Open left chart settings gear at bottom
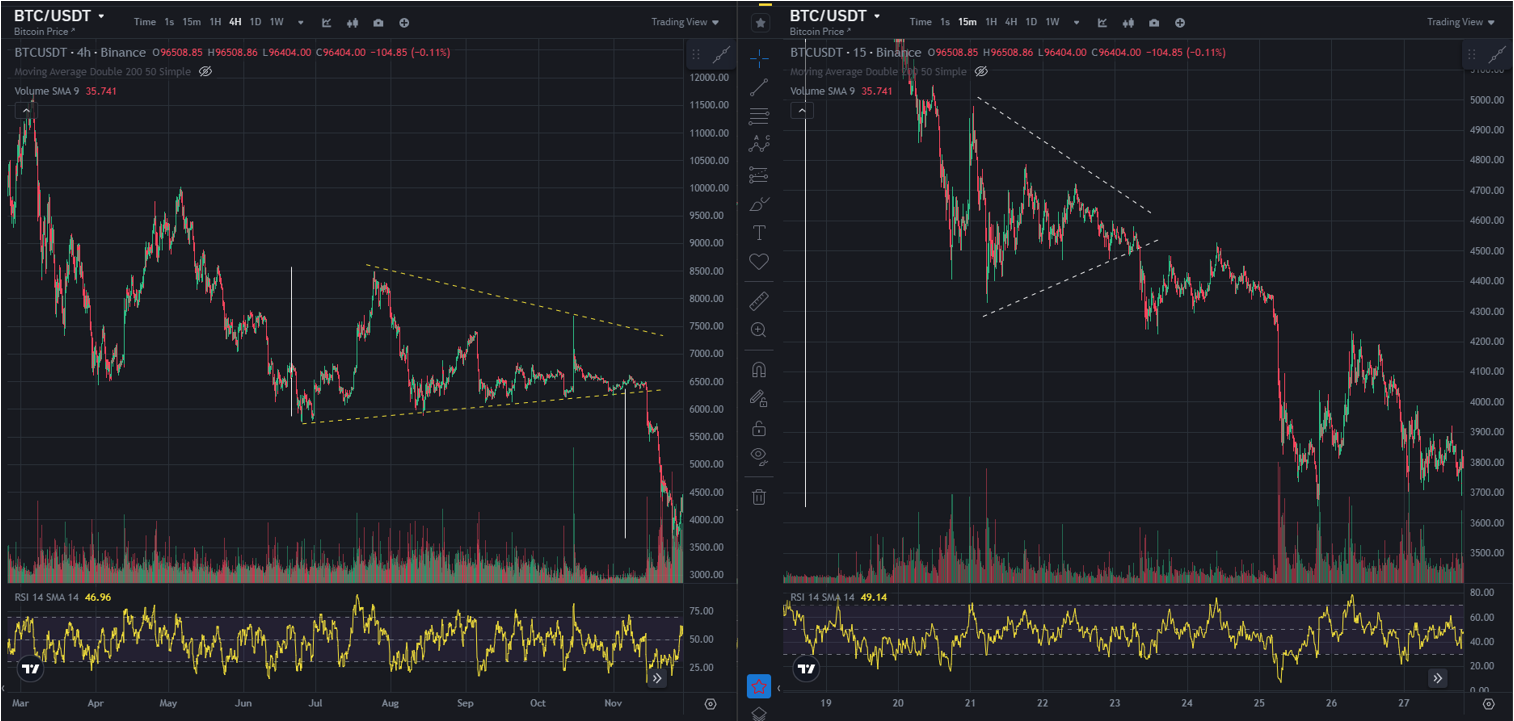1514x721 pixels. pyautogui.click(x=711, y=704)
